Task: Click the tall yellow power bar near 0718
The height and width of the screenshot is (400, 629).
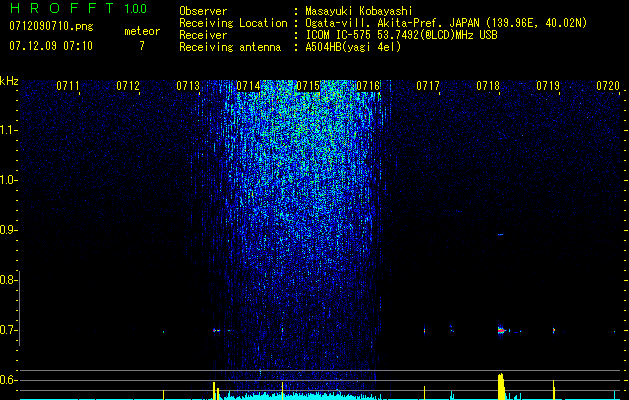Action: [x=501, y=386]
